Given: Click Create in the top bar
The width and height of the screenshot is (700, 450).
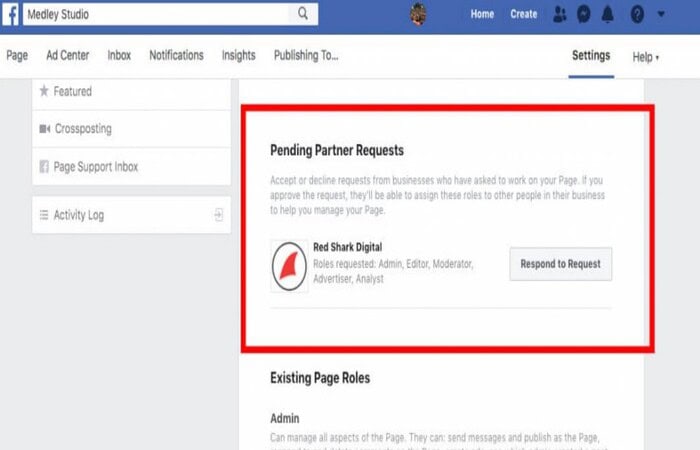Looking at the screenshot, I should [x=524, y=14].
